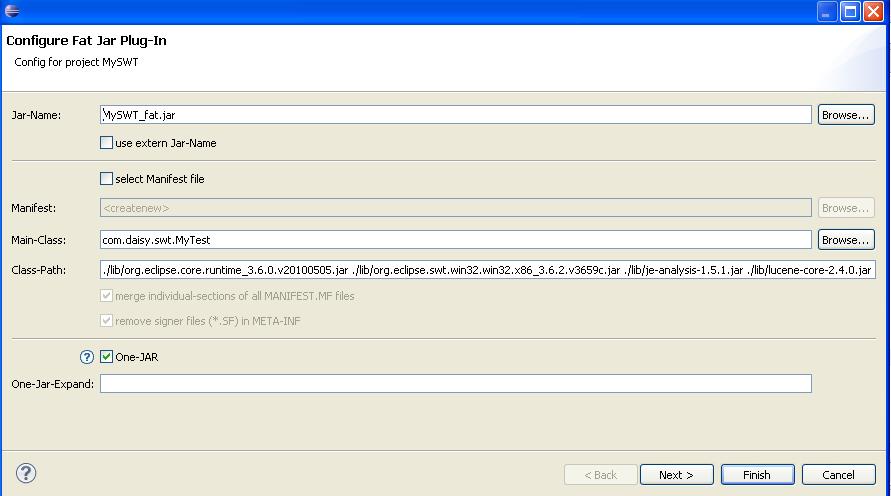Click the One-Jar-Expand: label

point(53,384)
